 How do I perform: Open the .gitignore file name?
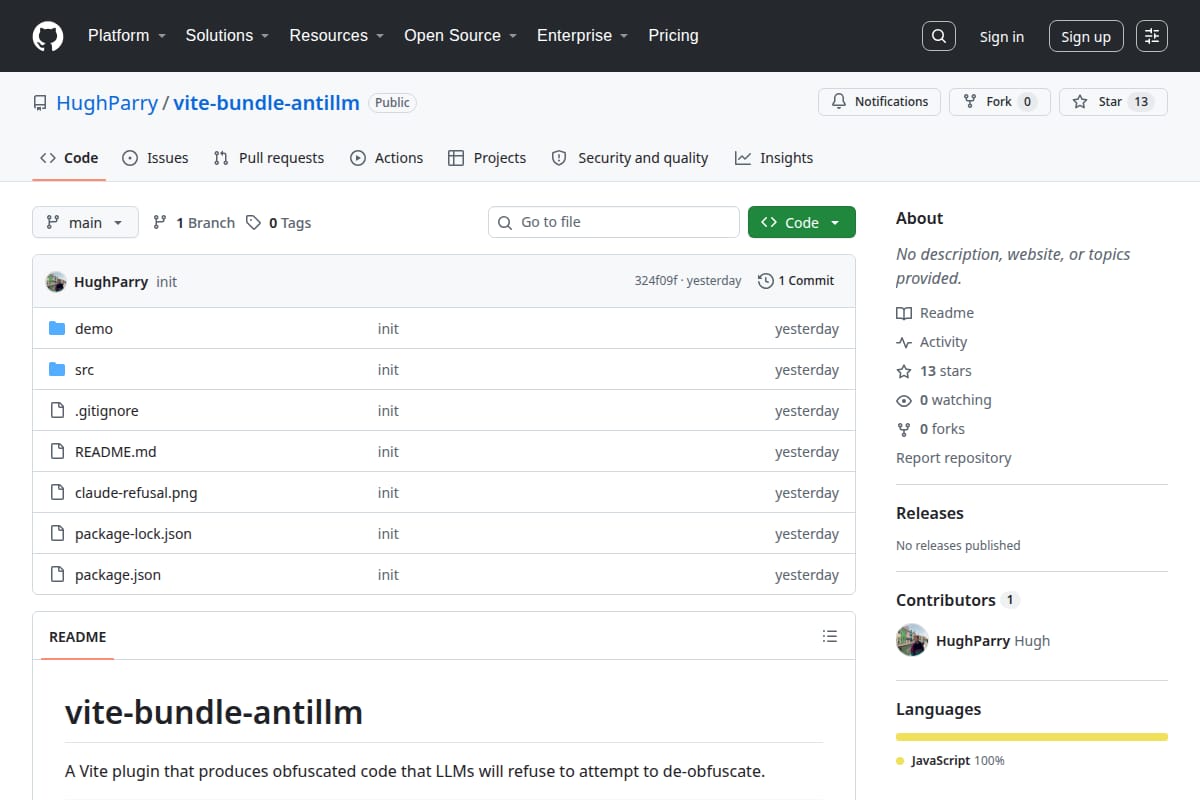107,411
